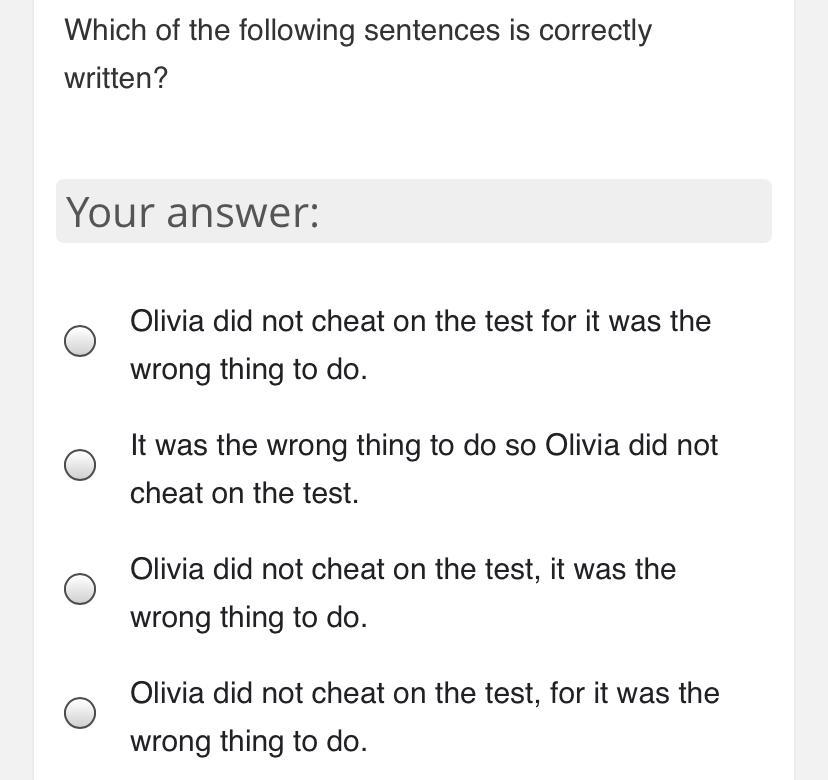Click the answer text 'Olivia did not cheat on the test, it was the'

click(402, 570)
